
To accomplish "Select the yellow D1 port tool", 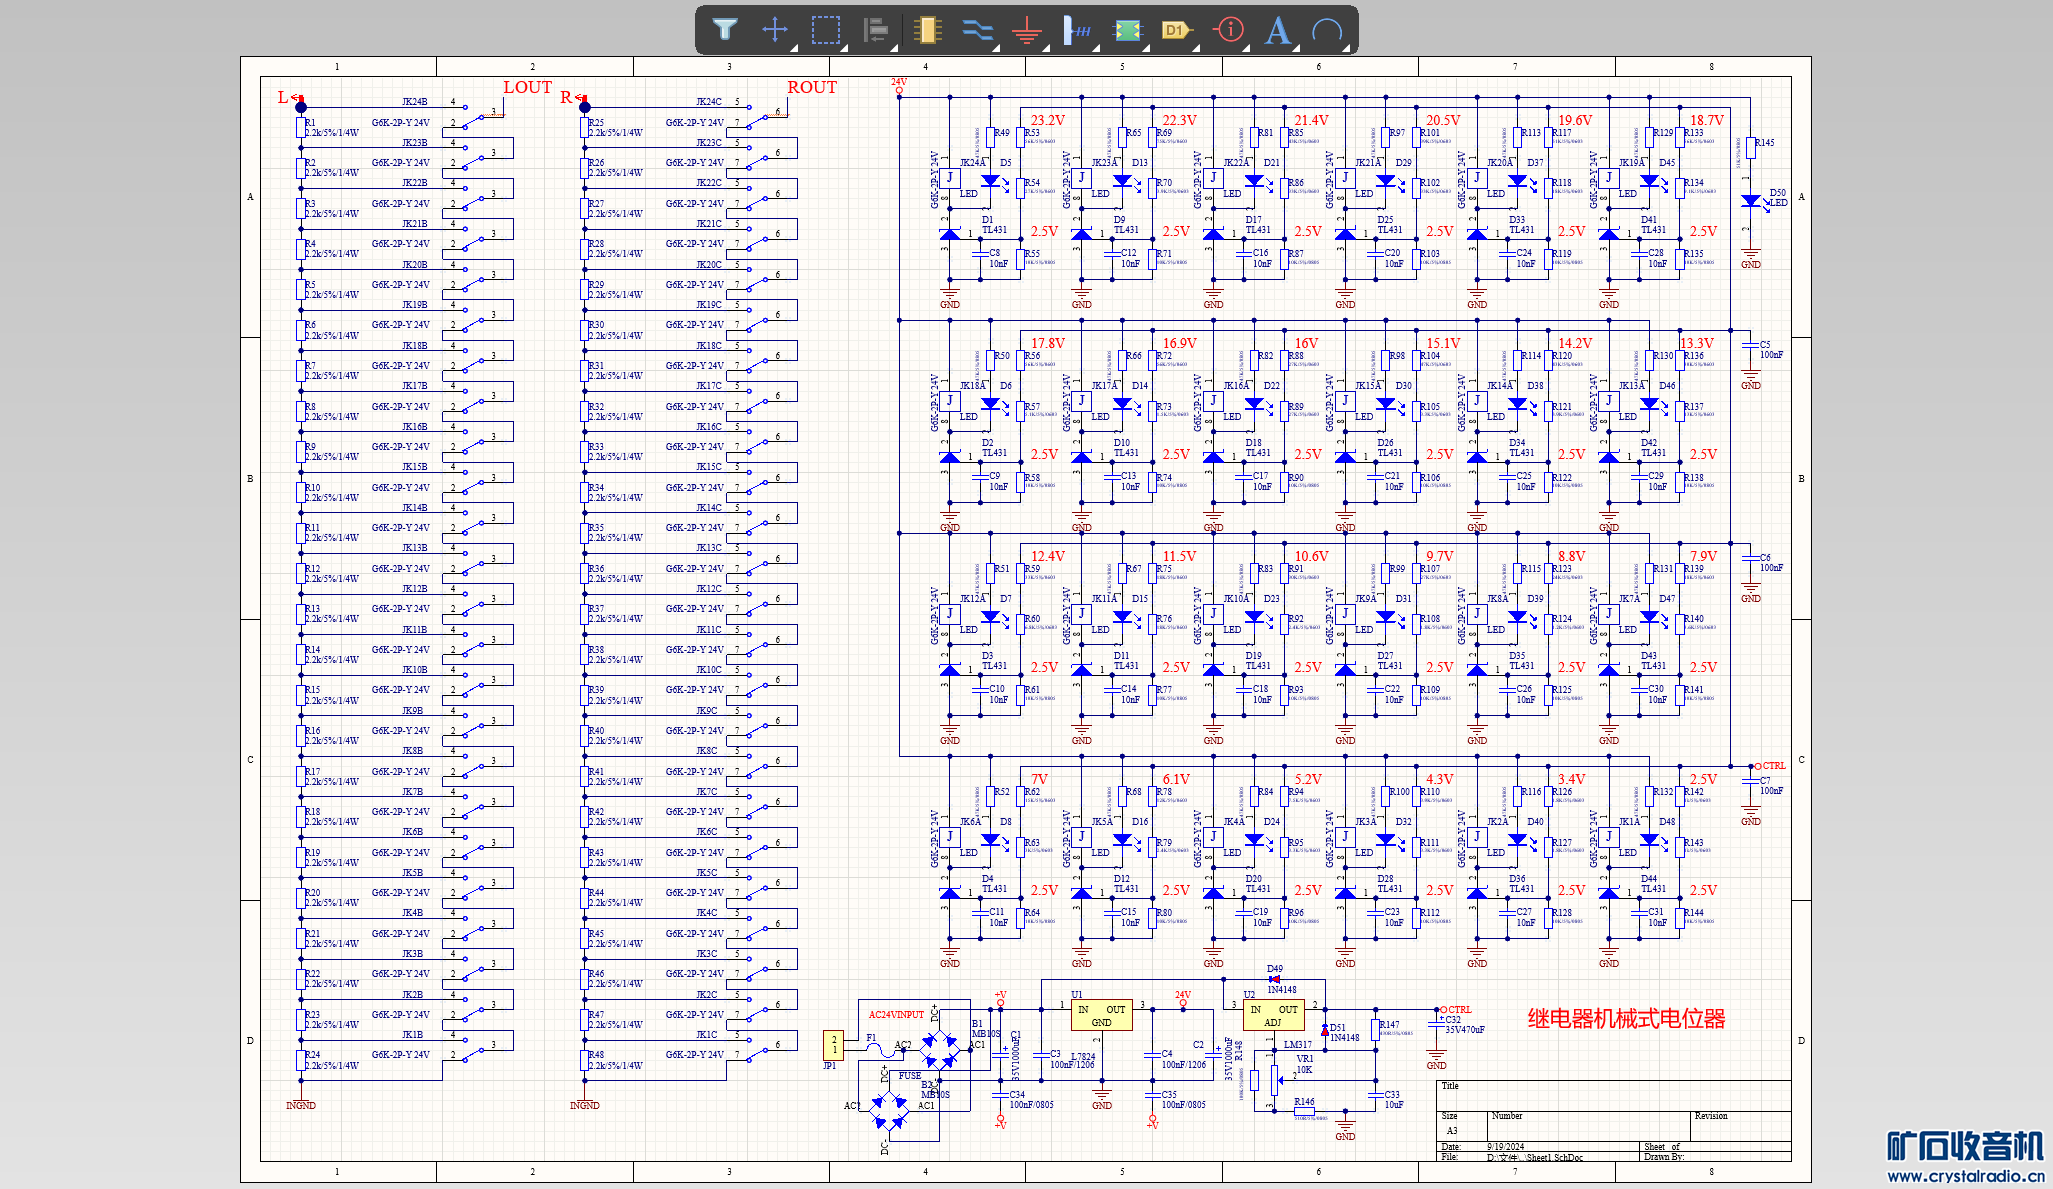I will tap(1178, 30).
